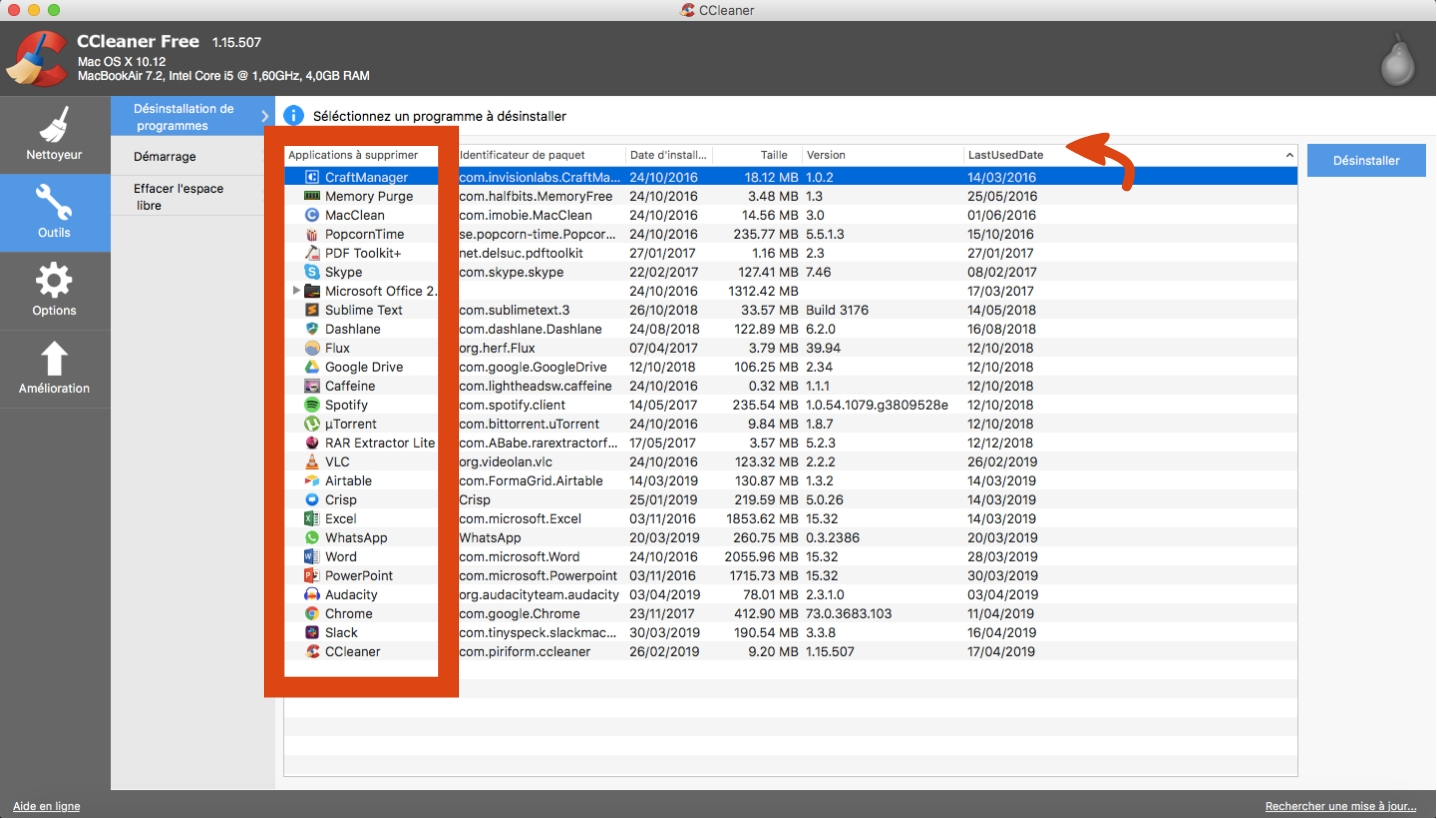Click the 2055.96 MB size cell

pos(761,557)
